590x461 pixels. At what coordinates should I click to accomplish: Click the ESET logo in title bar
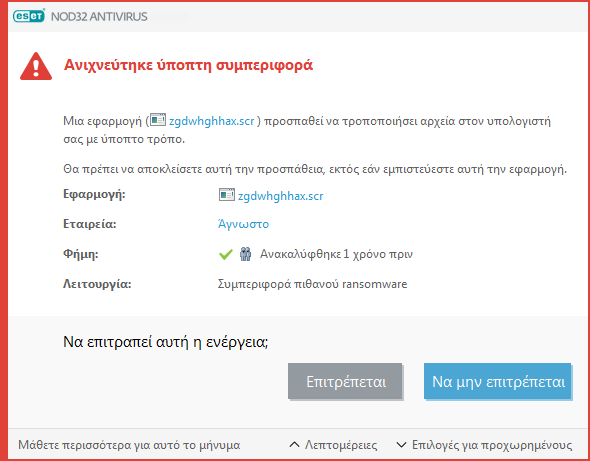click(x=29, y=16)
